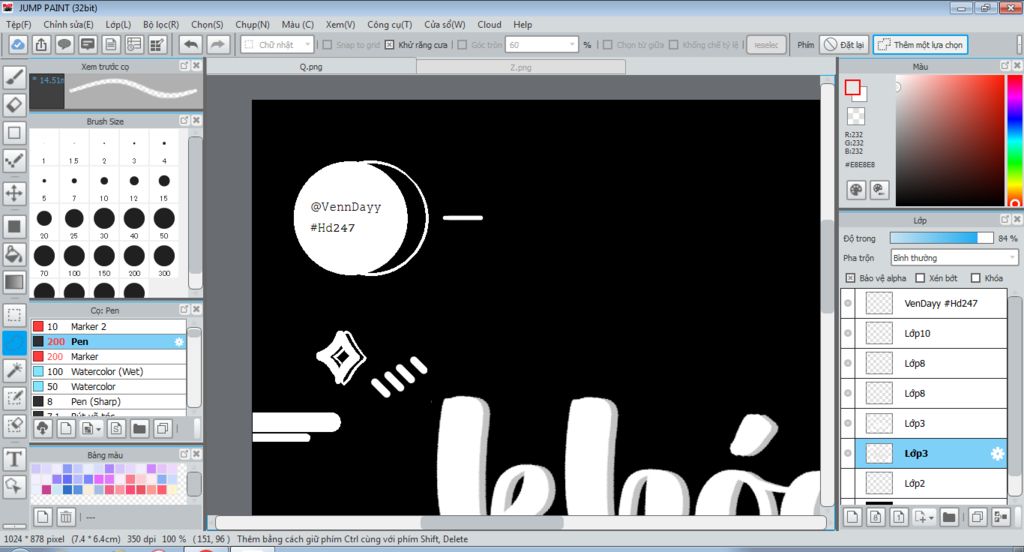Choose brush size 100 preset

point(74,259)
